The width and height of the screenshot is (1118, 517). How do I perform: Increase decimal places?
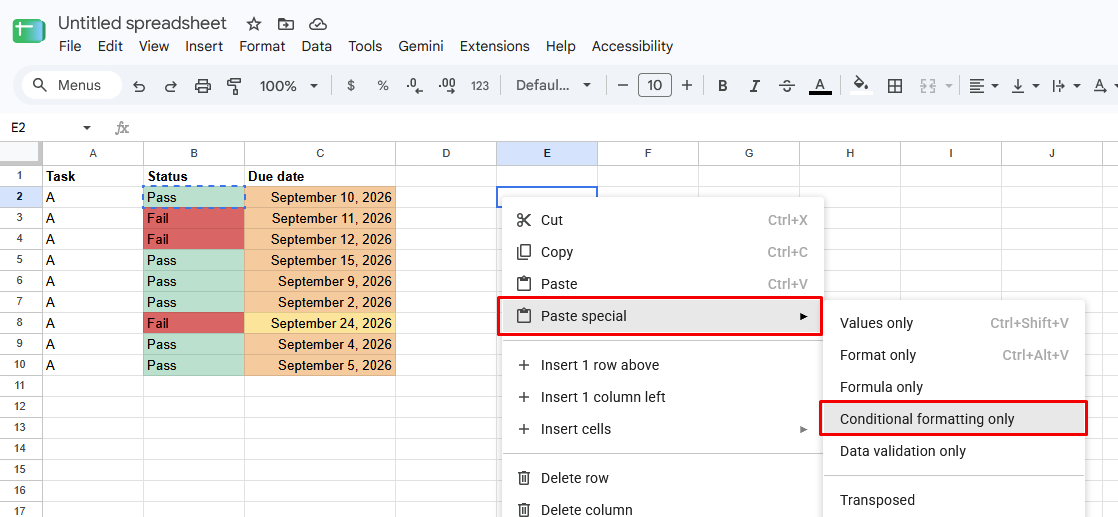[x=447, y=86]
